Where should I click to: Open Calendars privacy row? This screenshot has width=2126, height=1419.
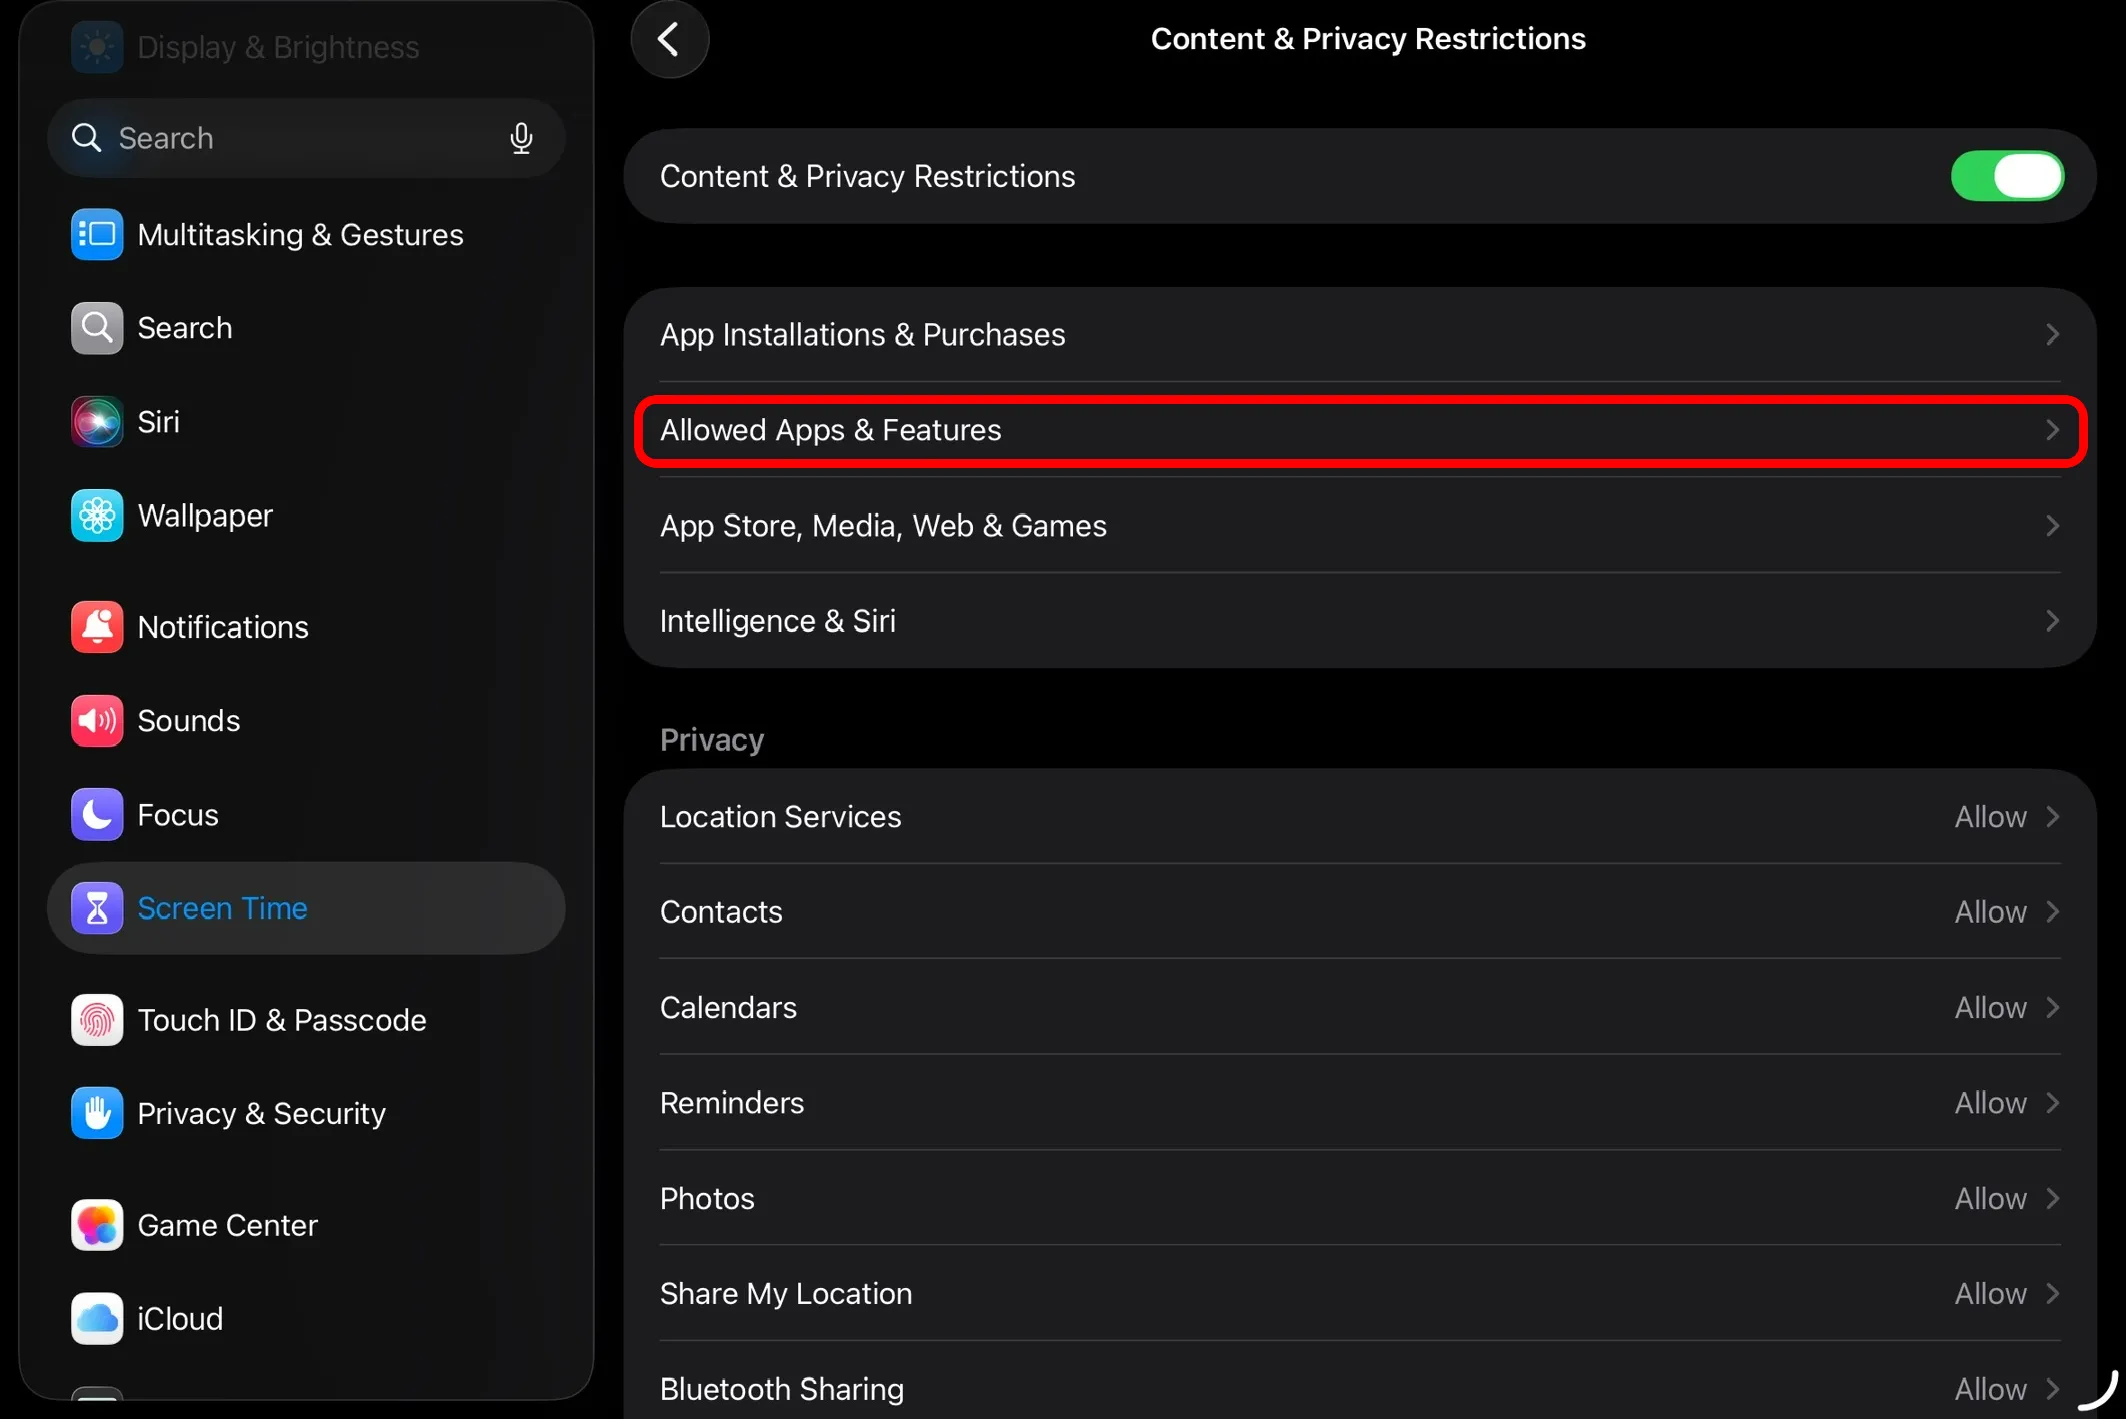pyautogui.click(x=1360, y=1007)
